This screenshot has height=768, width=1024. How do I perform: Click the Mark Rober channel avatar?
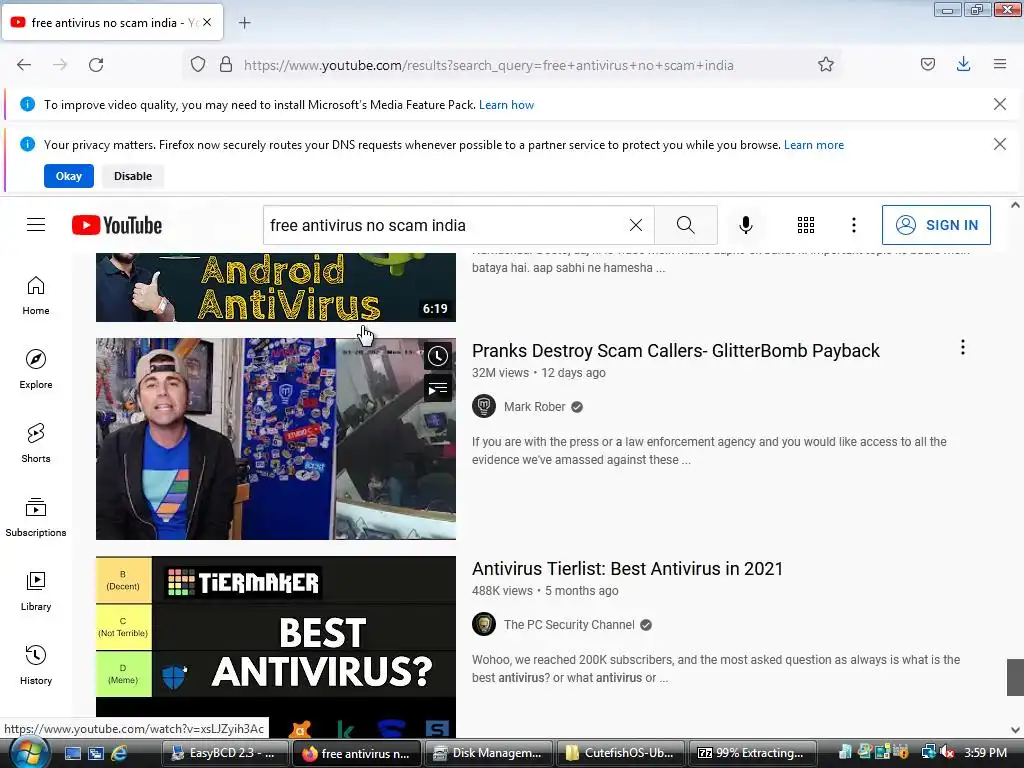(484, 407)
